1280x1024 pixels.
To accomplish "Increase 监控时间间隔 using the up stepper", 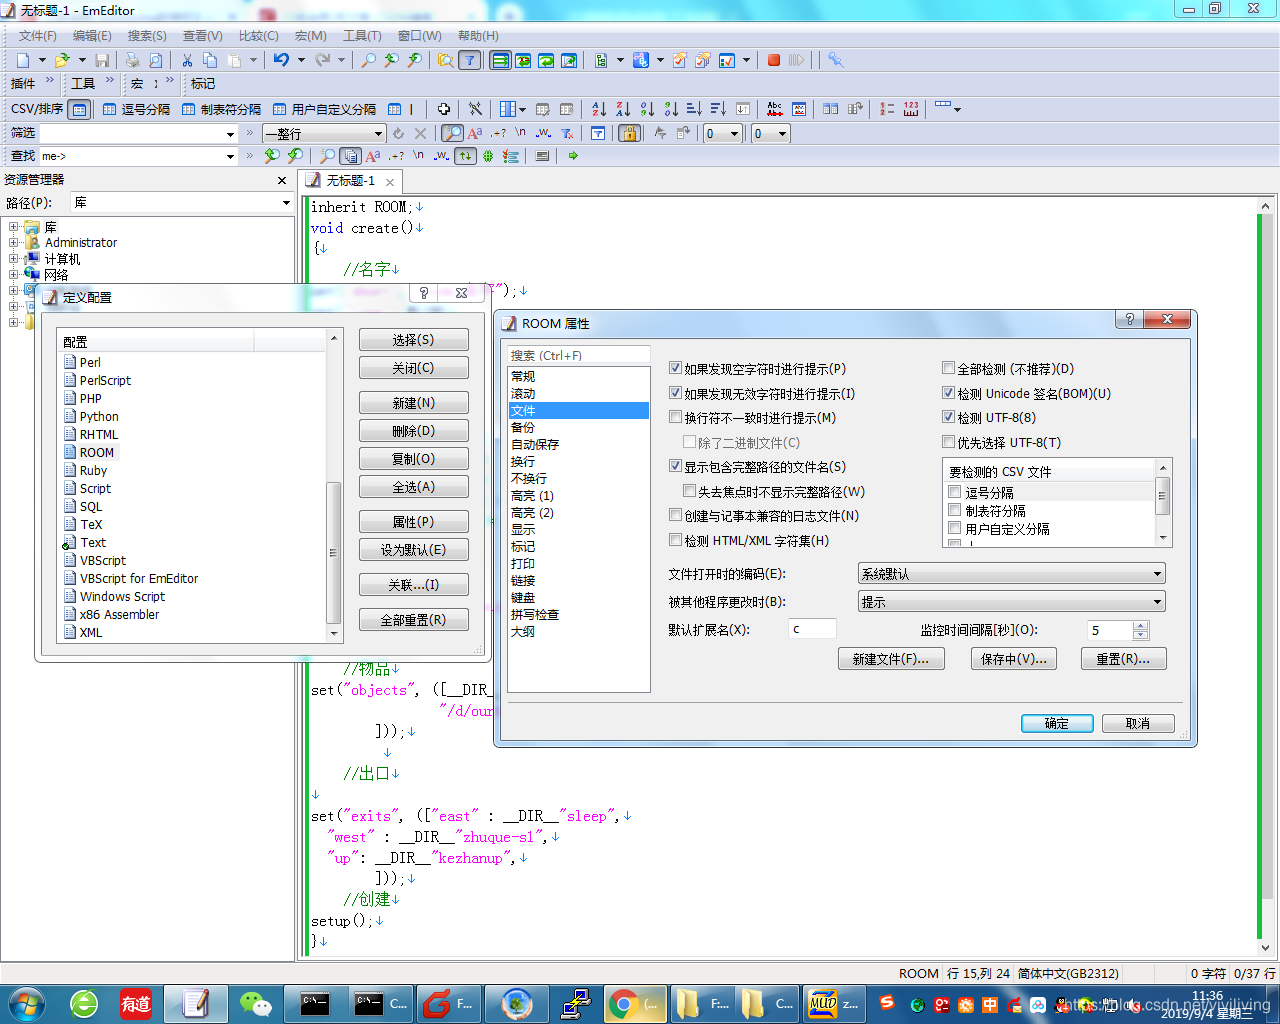I will point(1141,625).
